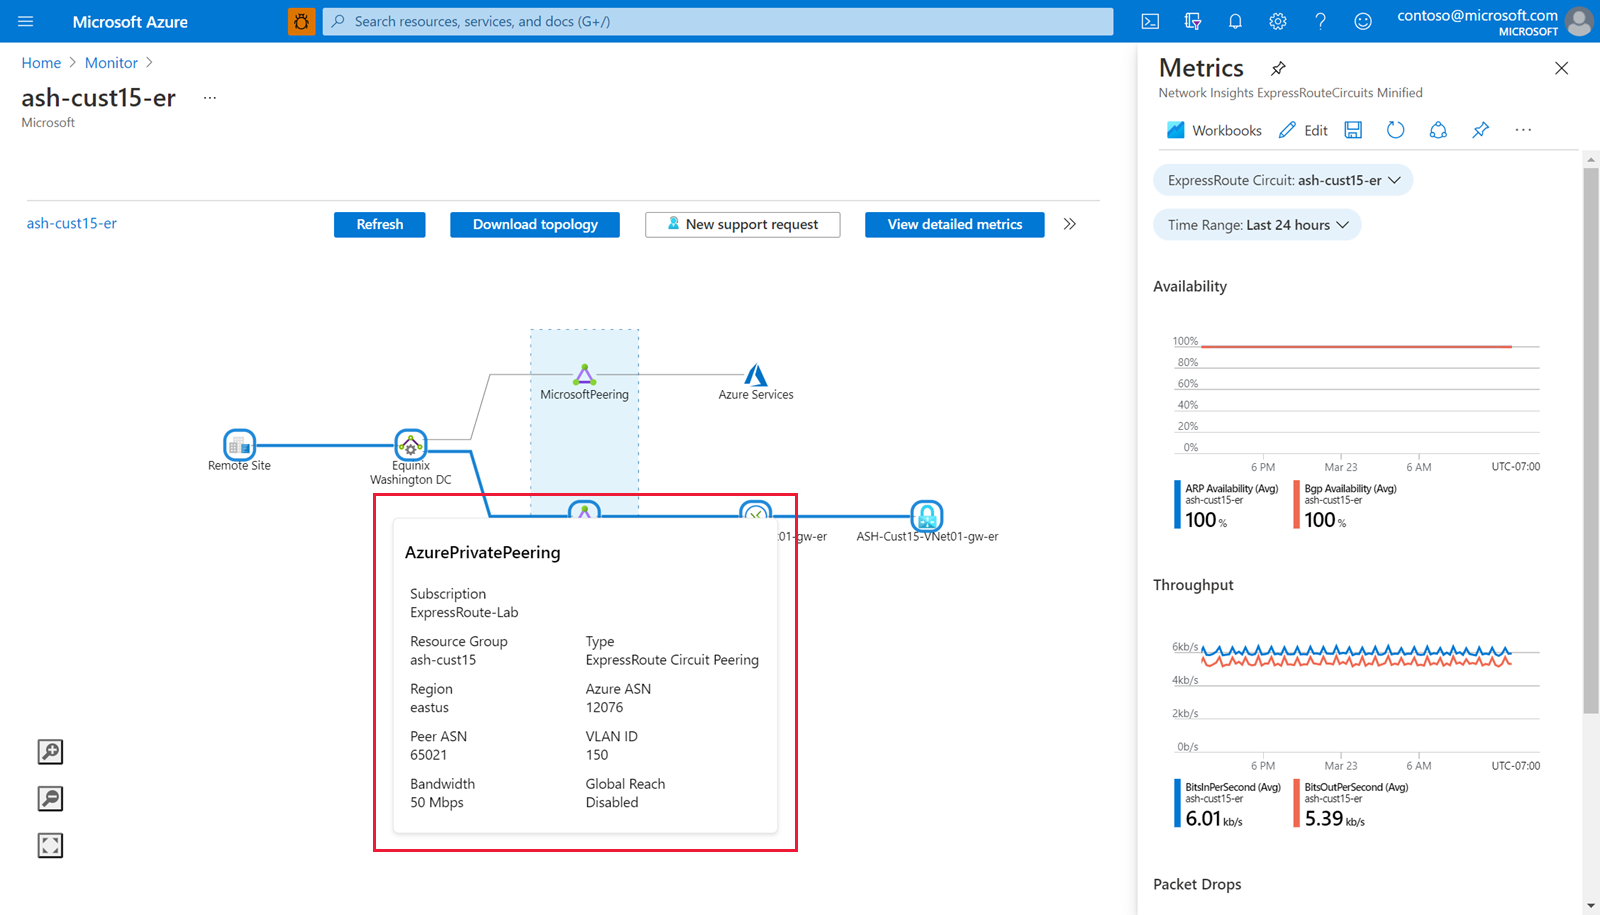
Task: Click the search resources input field
Action: [x=717, y=21]
